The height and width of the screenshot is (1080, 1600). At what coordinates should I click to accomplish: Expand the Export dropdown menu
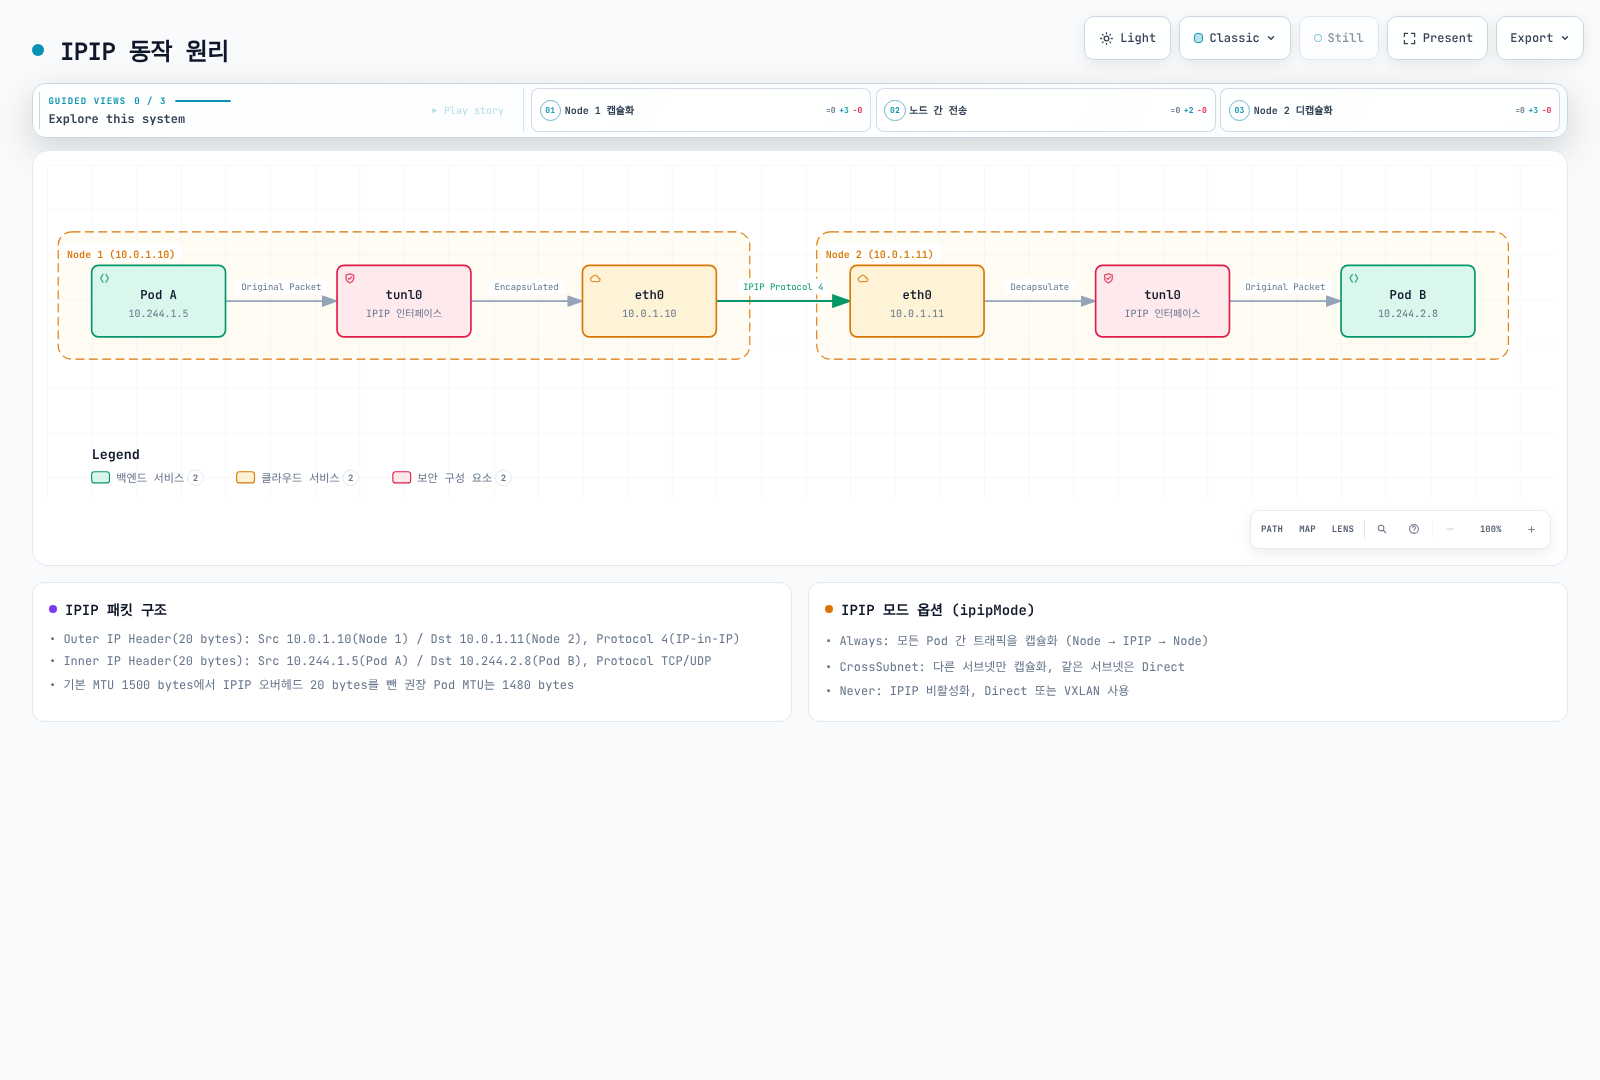click(x=1540, y=38)
